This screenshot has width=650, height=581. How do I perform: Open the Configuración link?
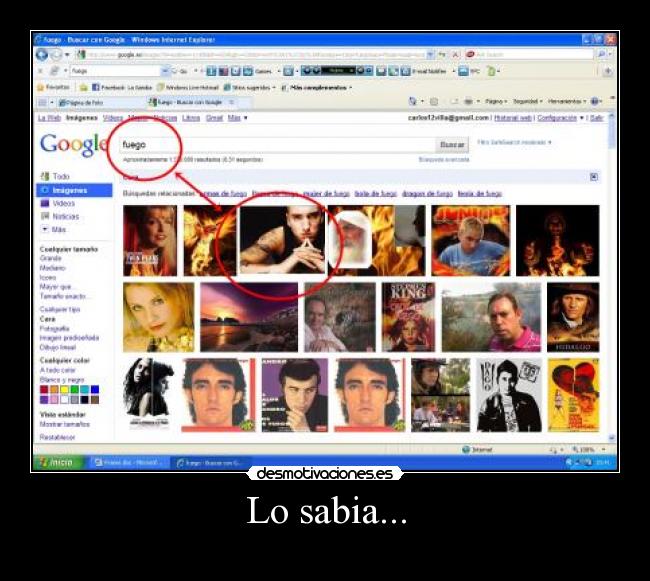(x=557, y=118)
